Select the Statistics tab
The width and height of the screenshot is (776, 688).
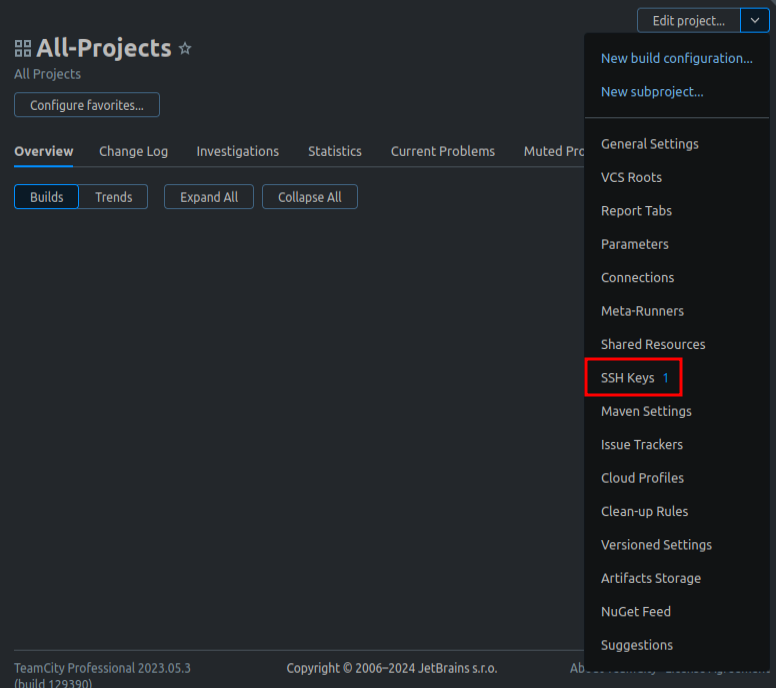coord(335,151)
